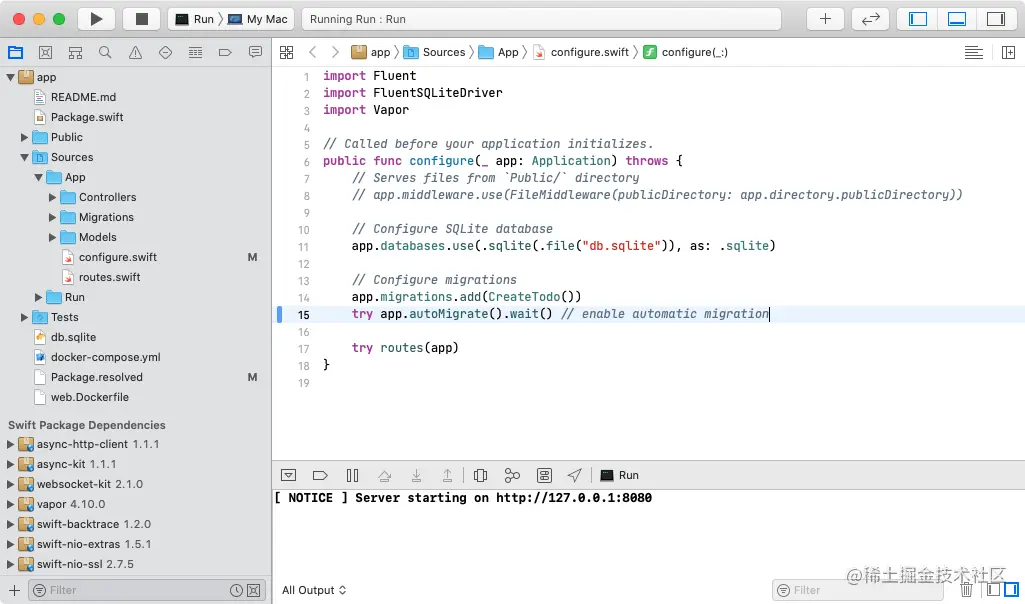This screenshot has height=604, width=1025.
Task: Show the console pane
Action: (1011, 590)
